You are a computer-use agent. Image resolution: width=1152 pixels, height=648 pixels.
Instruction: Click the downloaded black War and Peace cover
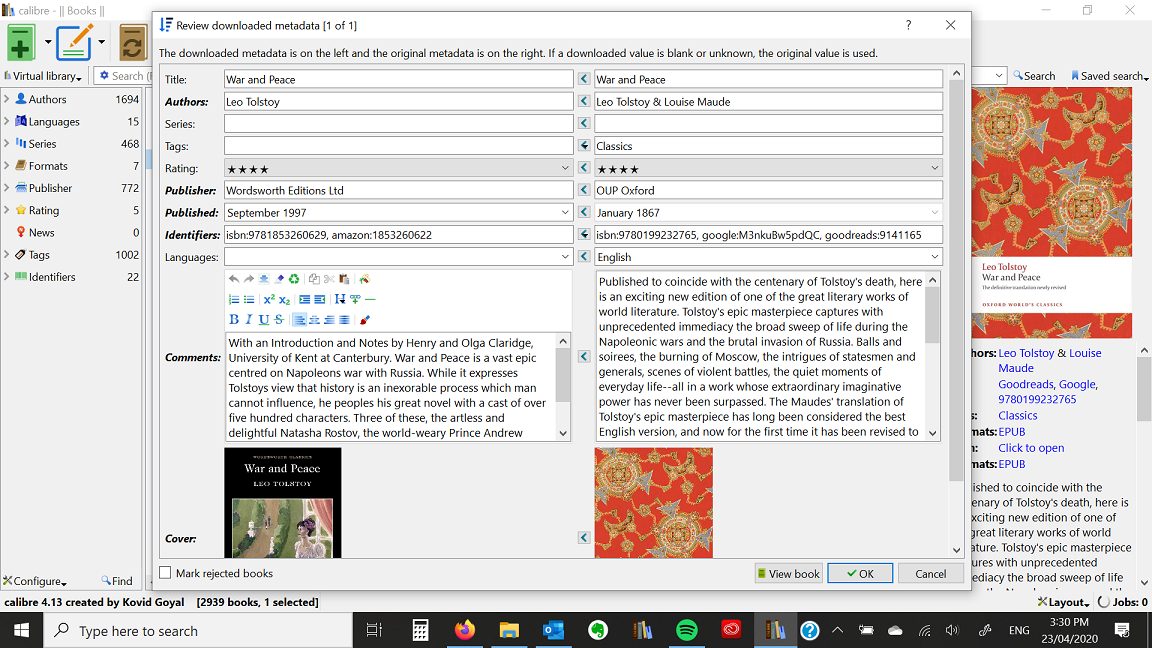pos(283,503)
